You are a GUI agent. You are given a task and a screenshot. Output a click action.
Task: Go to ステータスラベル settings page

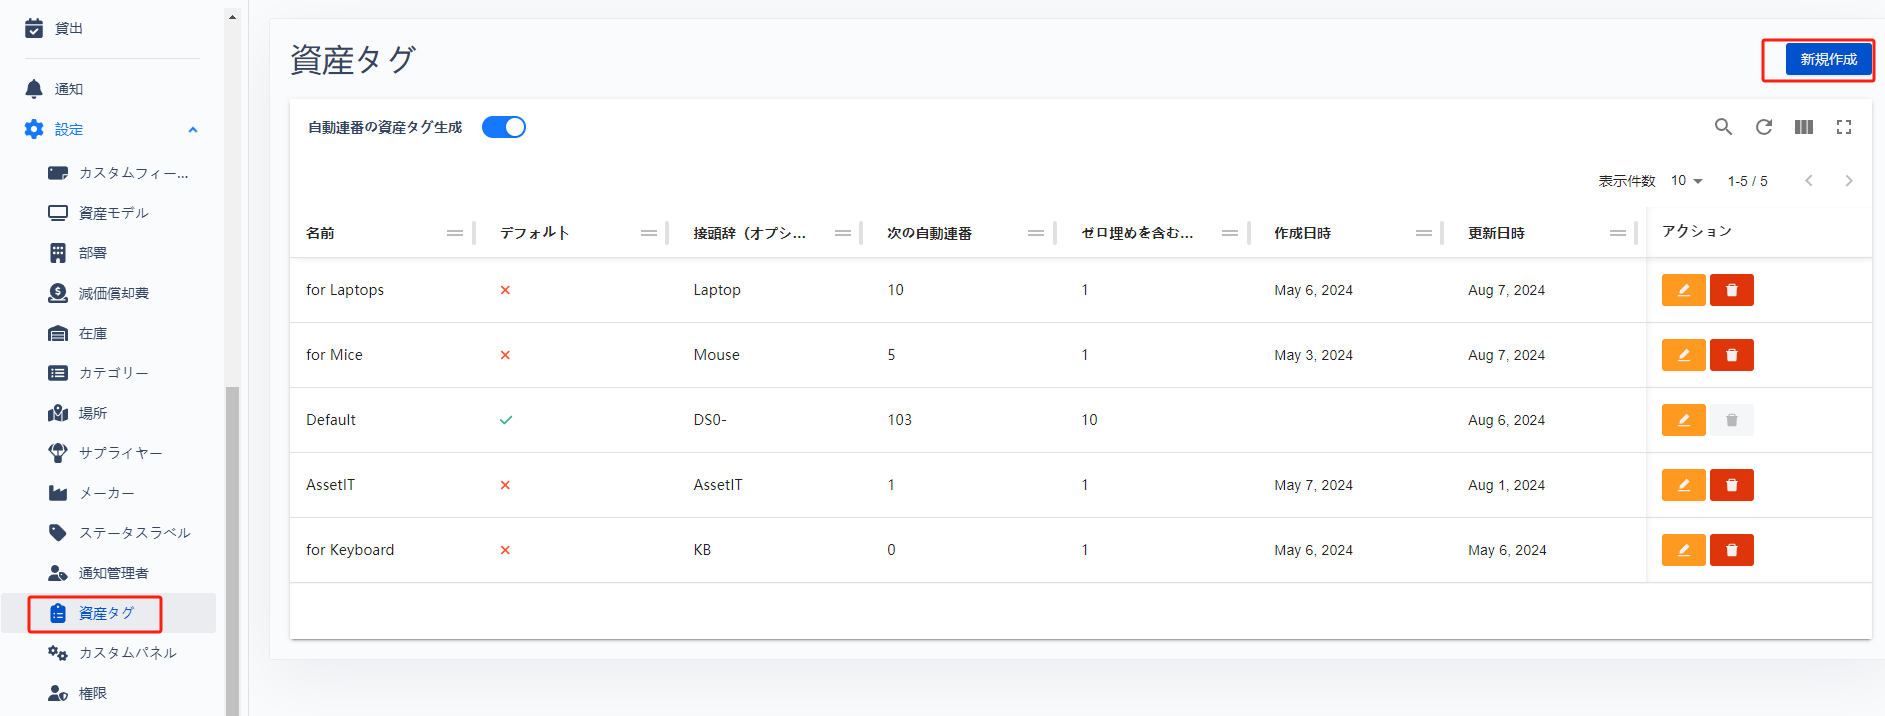(134, 533)
